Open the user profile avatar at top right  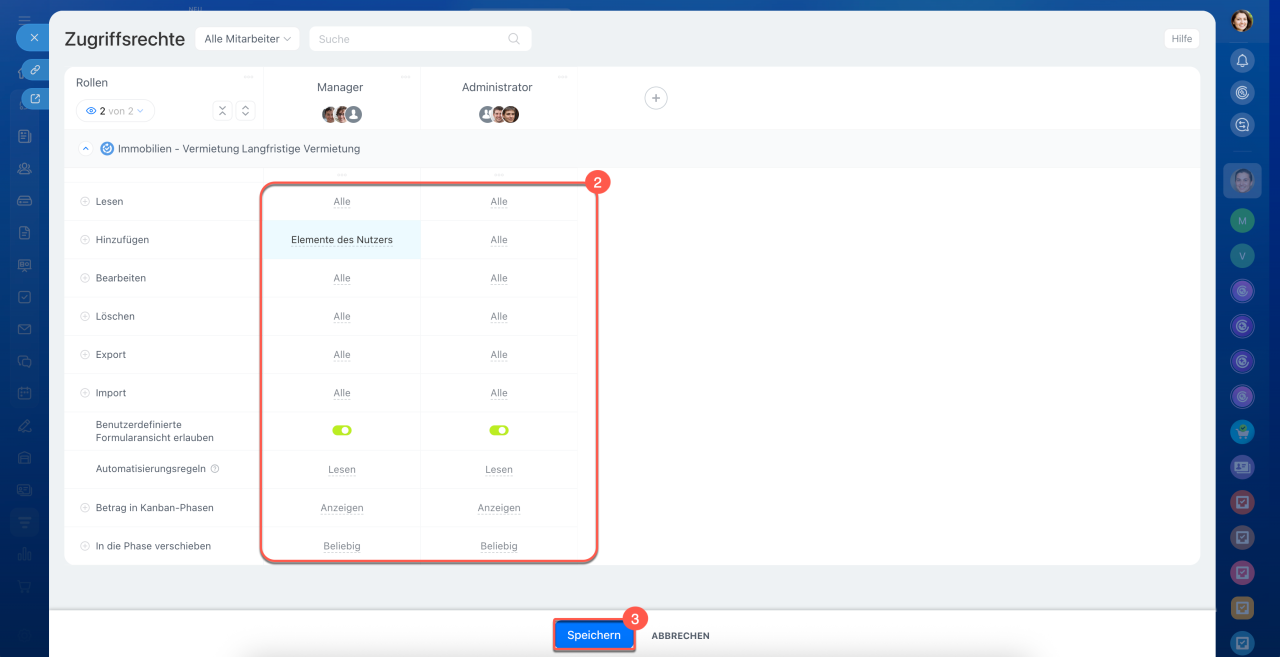[x=1242, y=20]
